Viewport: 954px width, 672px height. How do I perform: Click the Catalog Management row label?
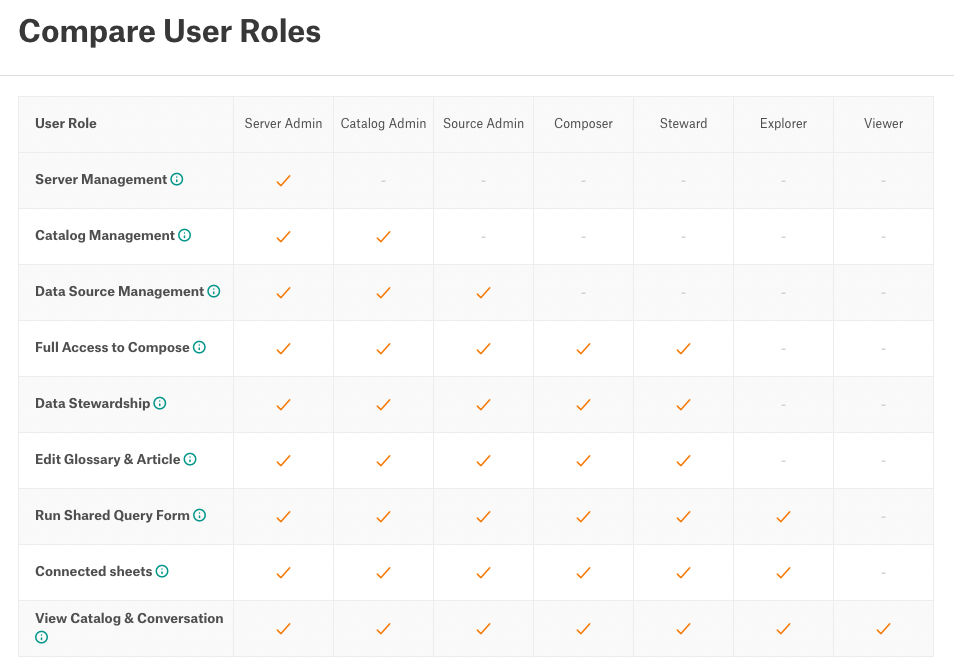point(105,235)
